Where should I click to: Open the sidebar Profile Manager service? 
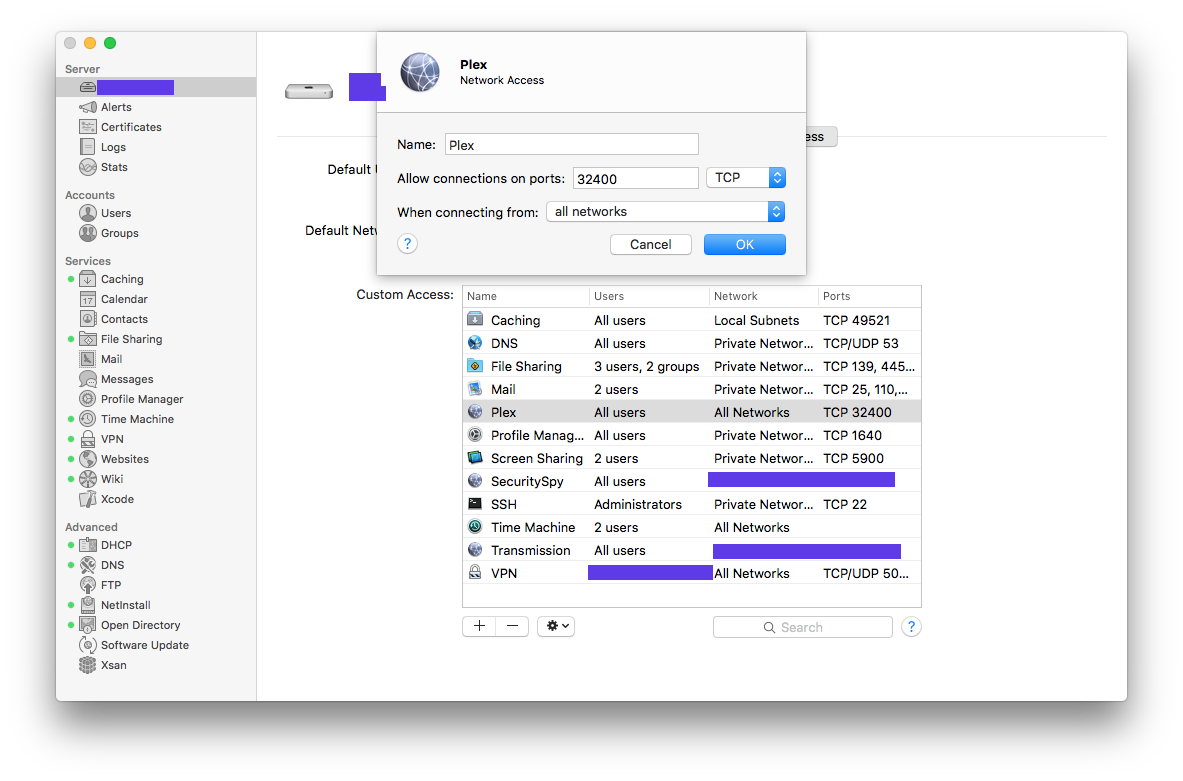pos(142,399)
